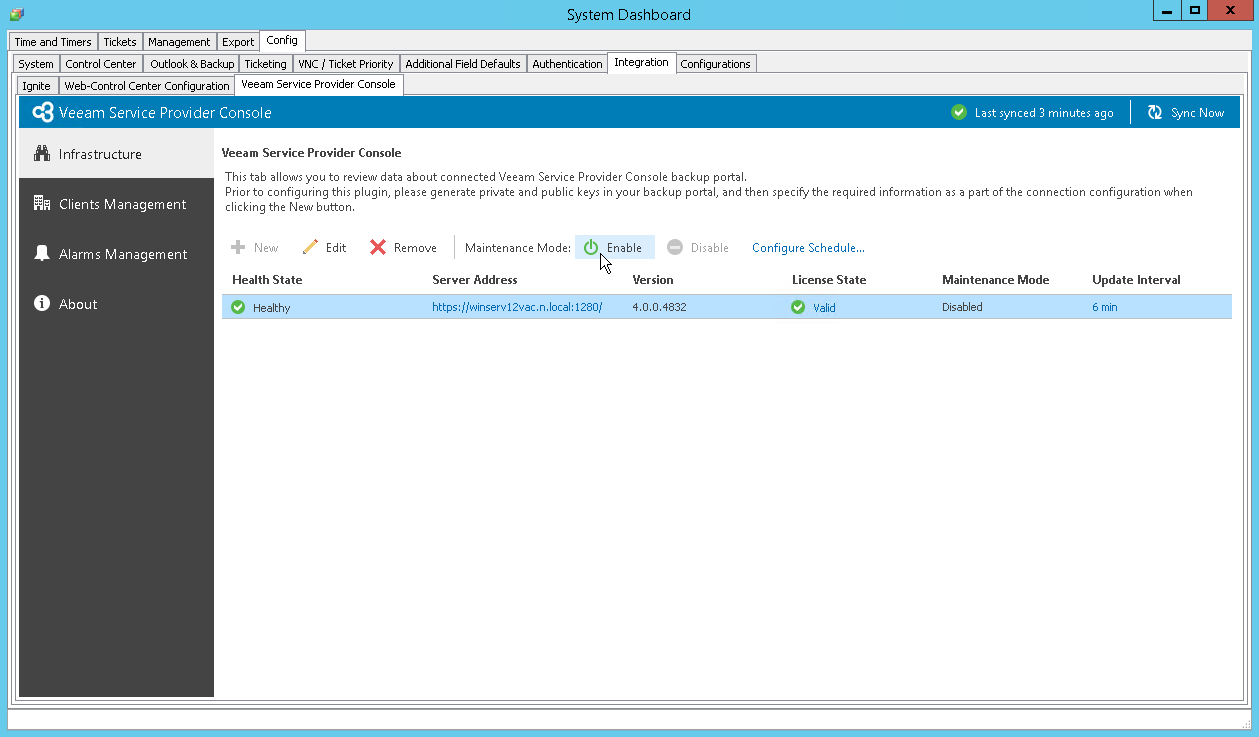Open the Authentication sub-tab
Image resolution: width=1259 pixels, height=737 pixels.
567,64
